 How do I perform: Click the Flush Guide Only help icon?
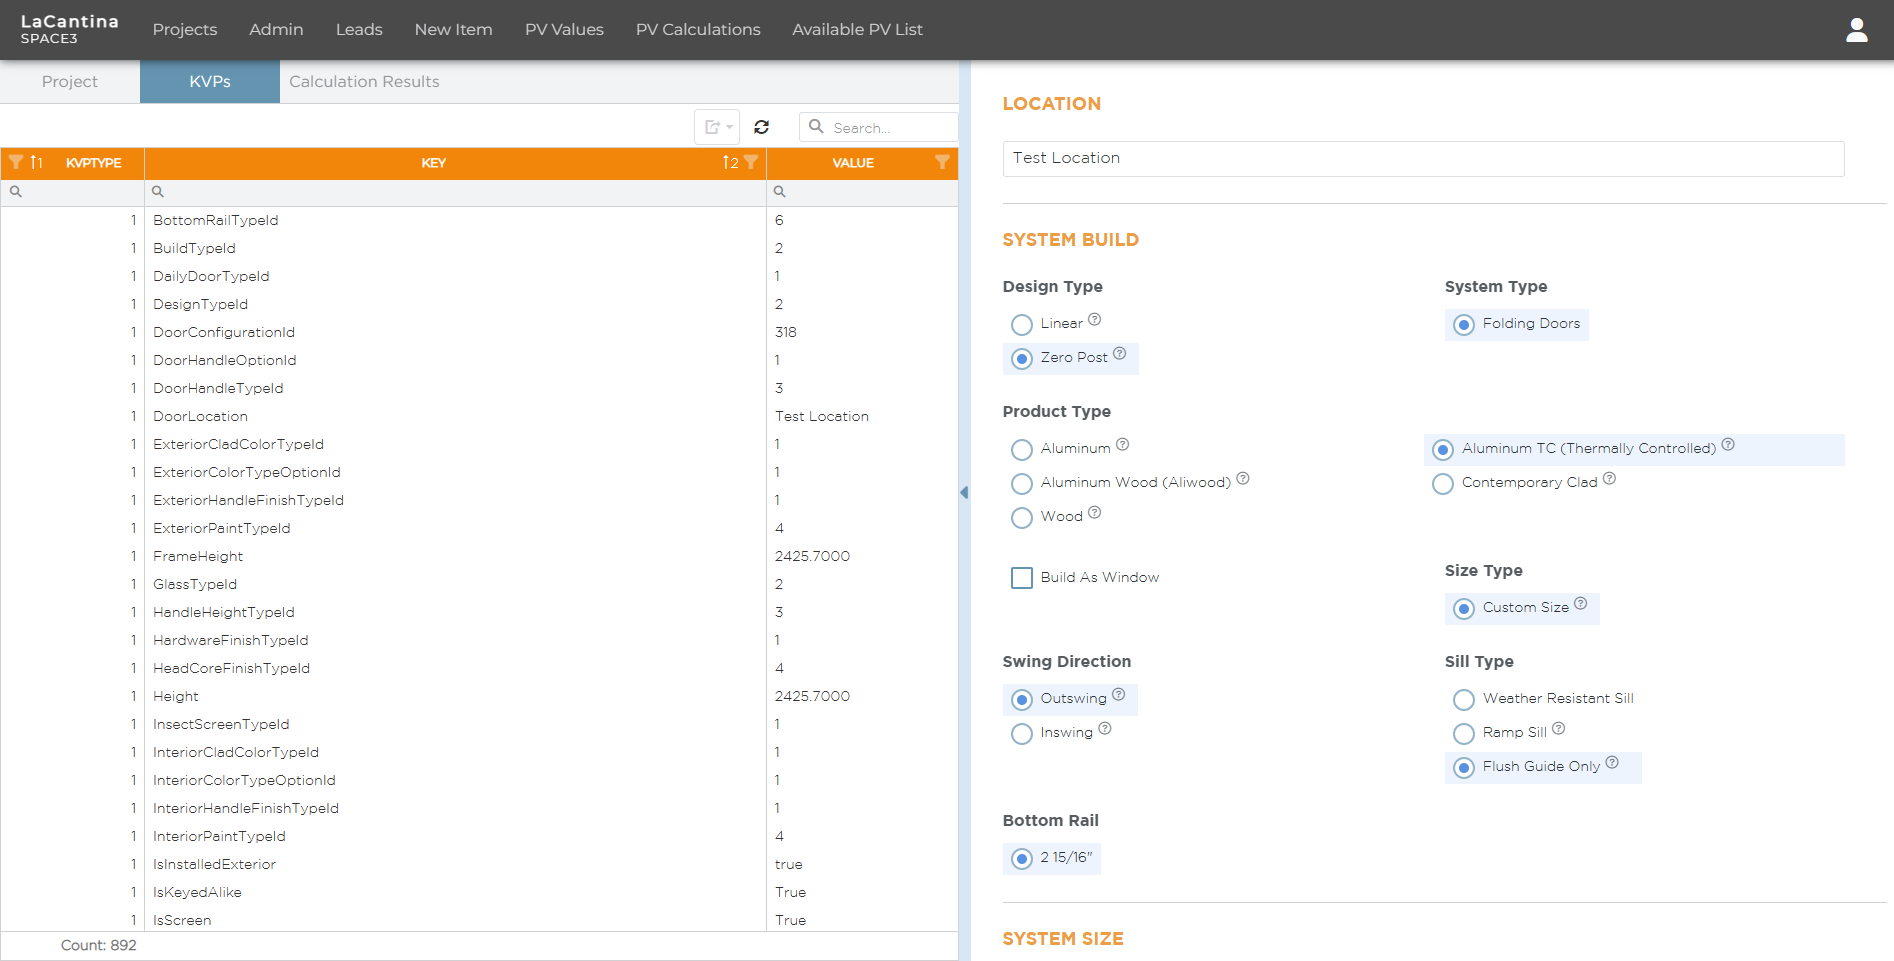(1612, 763)
